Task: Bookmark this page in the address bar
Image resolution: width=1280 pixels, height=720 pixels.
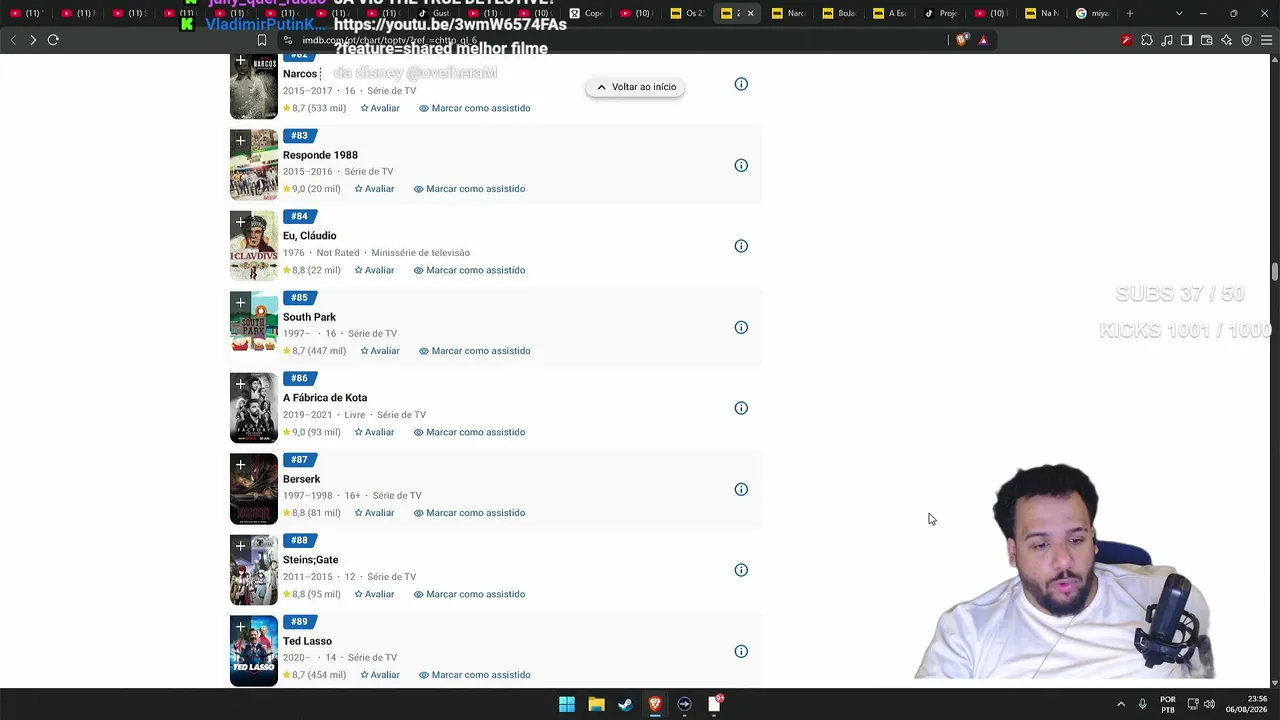Action: click(x=262, y=40)
